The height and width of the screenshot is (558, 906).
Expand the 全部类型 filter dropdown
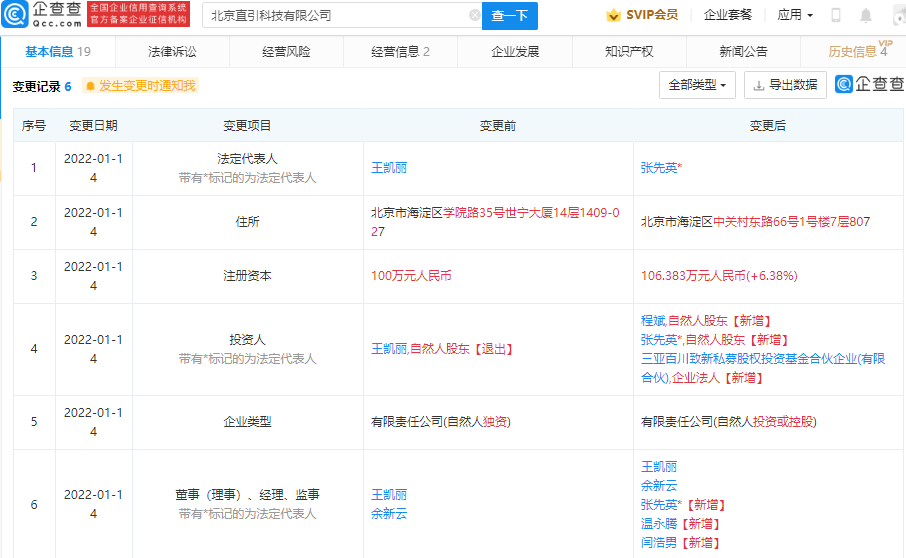[x=698, y=85]
